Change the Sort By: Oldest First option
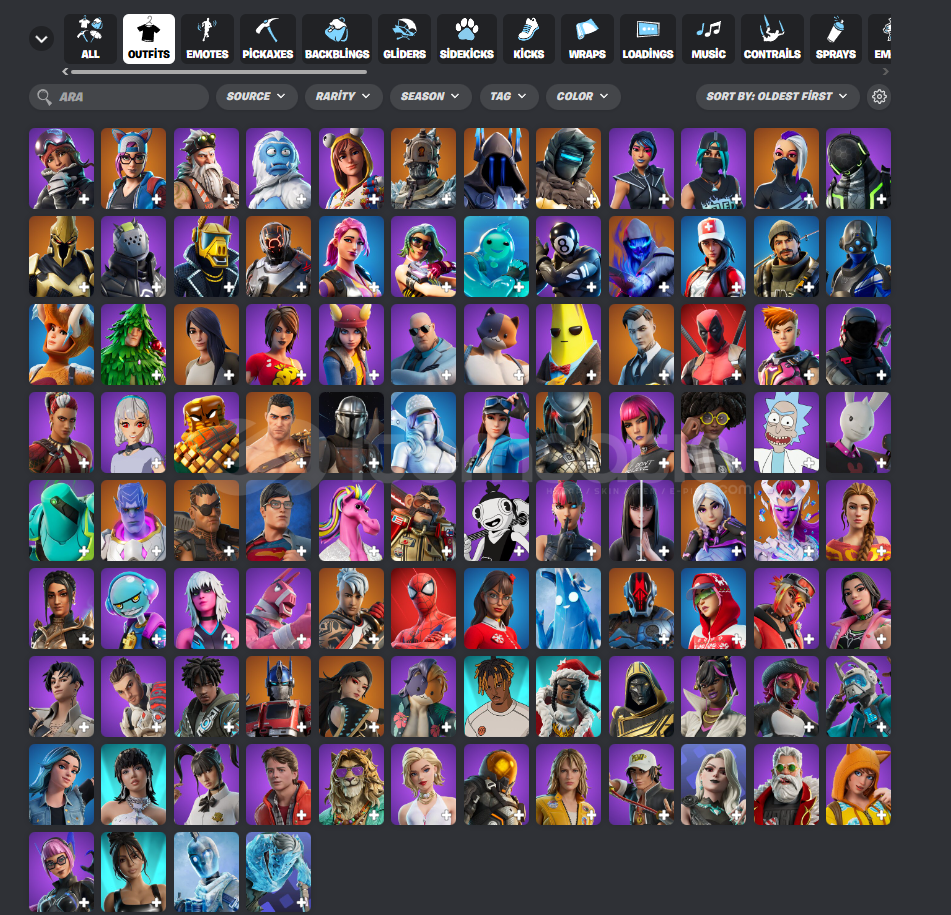This screenshot has height=915, width=951. [x=777, y=97]
